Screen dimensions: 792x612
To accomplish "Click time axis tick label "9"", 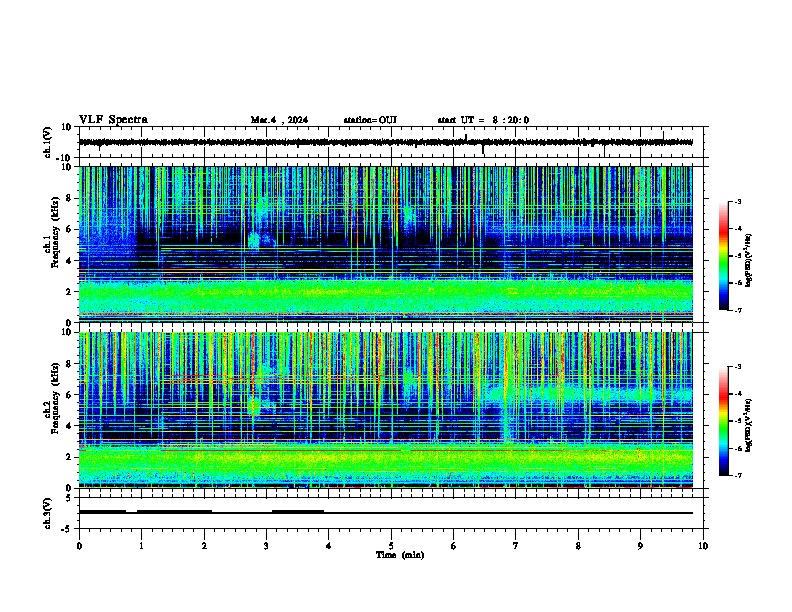I will click(x=640, y=546).
